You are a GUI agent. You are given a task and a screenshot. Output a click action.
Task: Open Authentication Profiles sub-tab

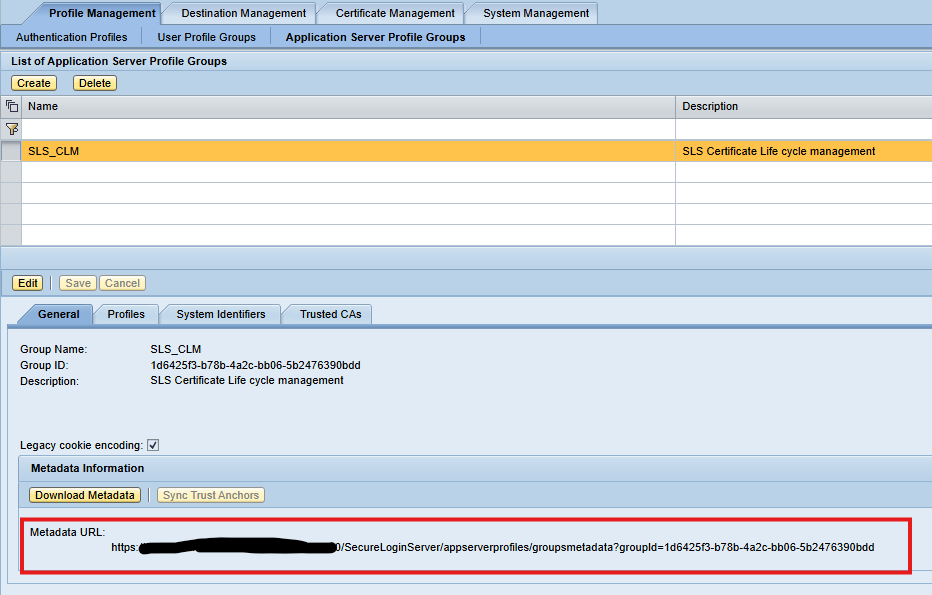(72, 37)
